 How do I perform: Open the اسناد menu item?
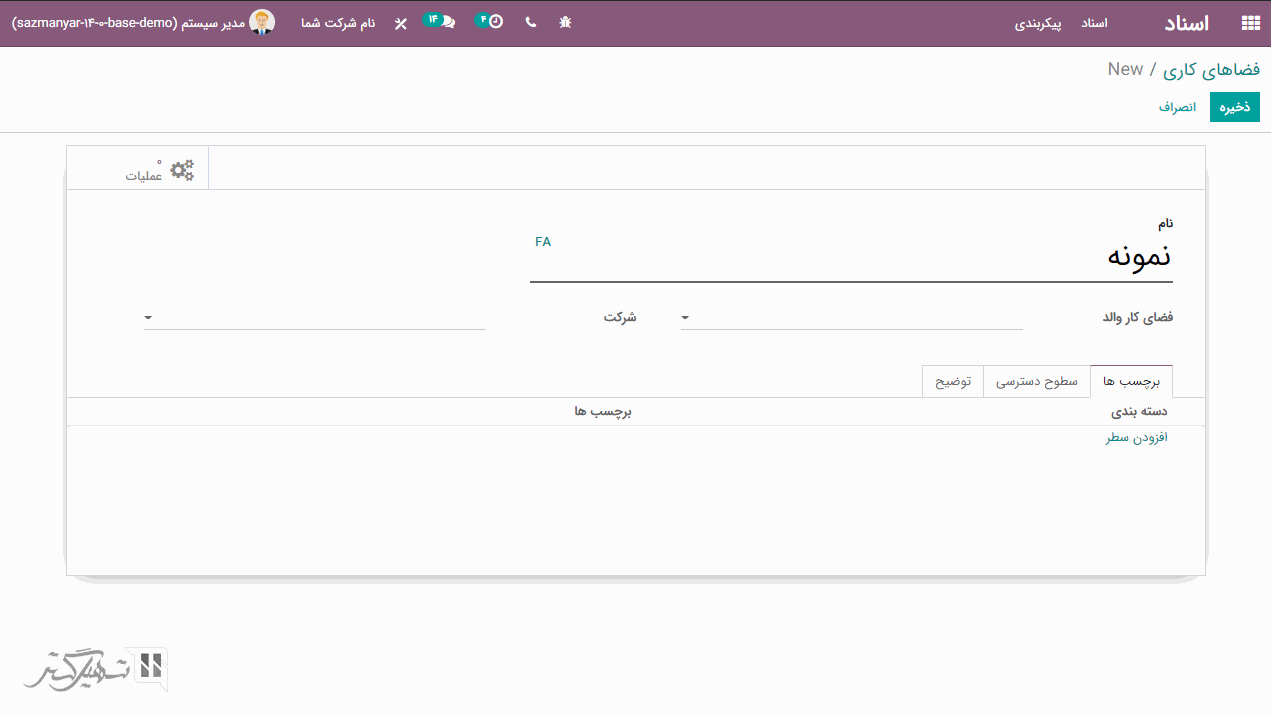(1094, 23)
